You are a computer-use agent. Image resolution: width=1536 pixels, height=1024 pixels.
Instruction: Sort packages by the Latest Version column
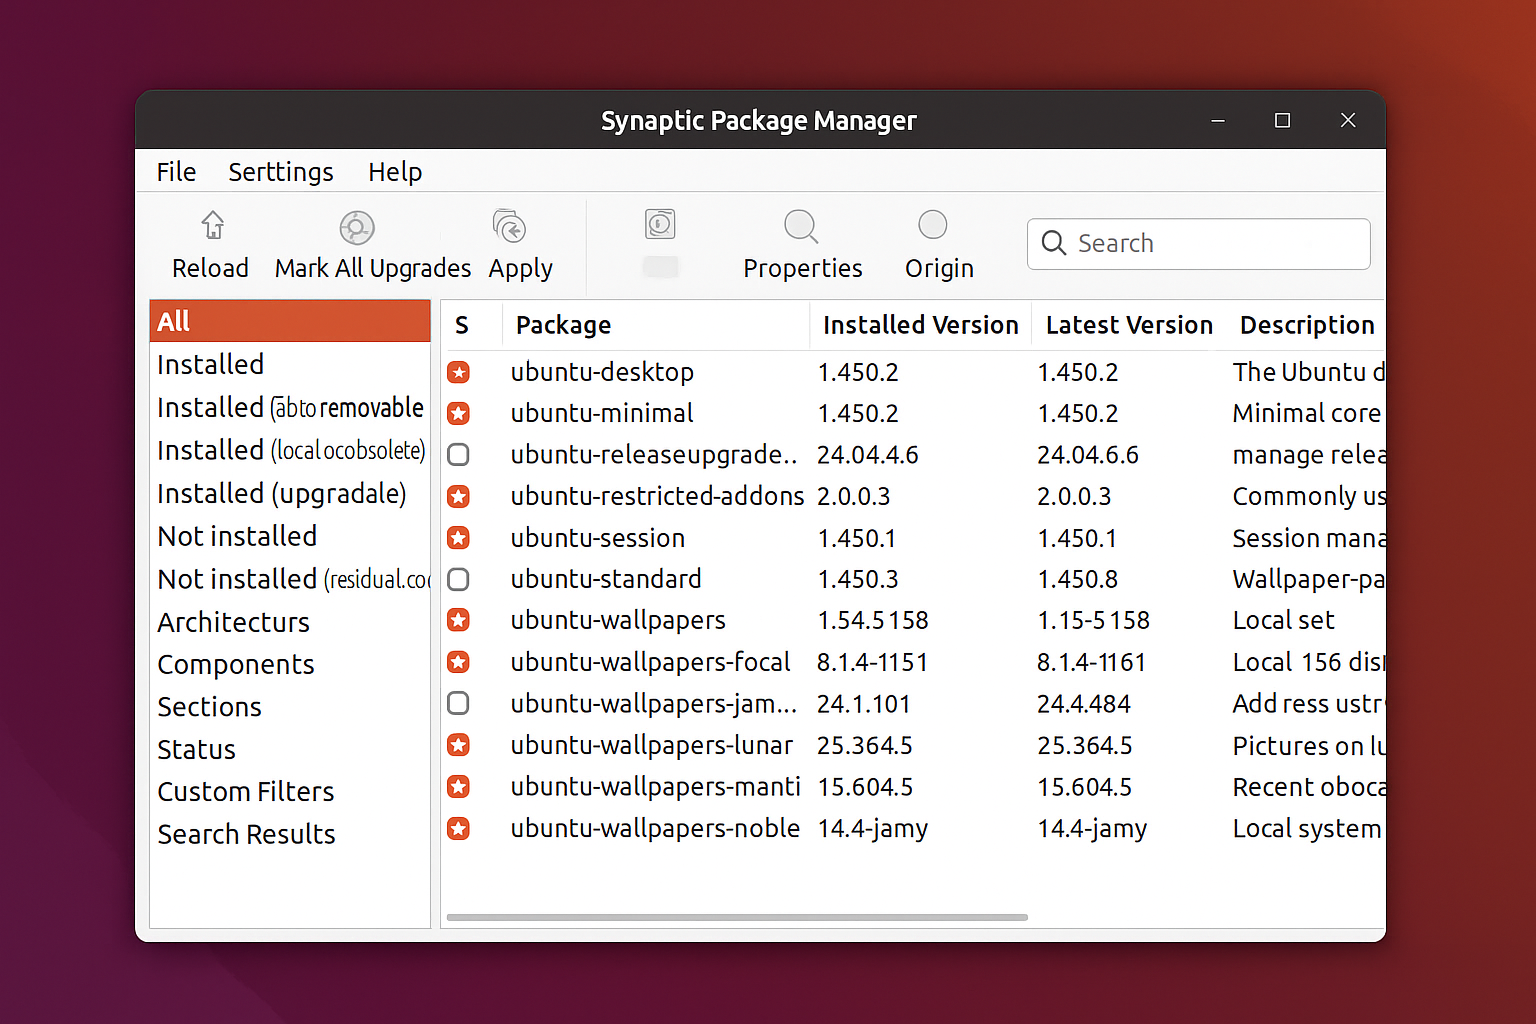point(1128,324)
